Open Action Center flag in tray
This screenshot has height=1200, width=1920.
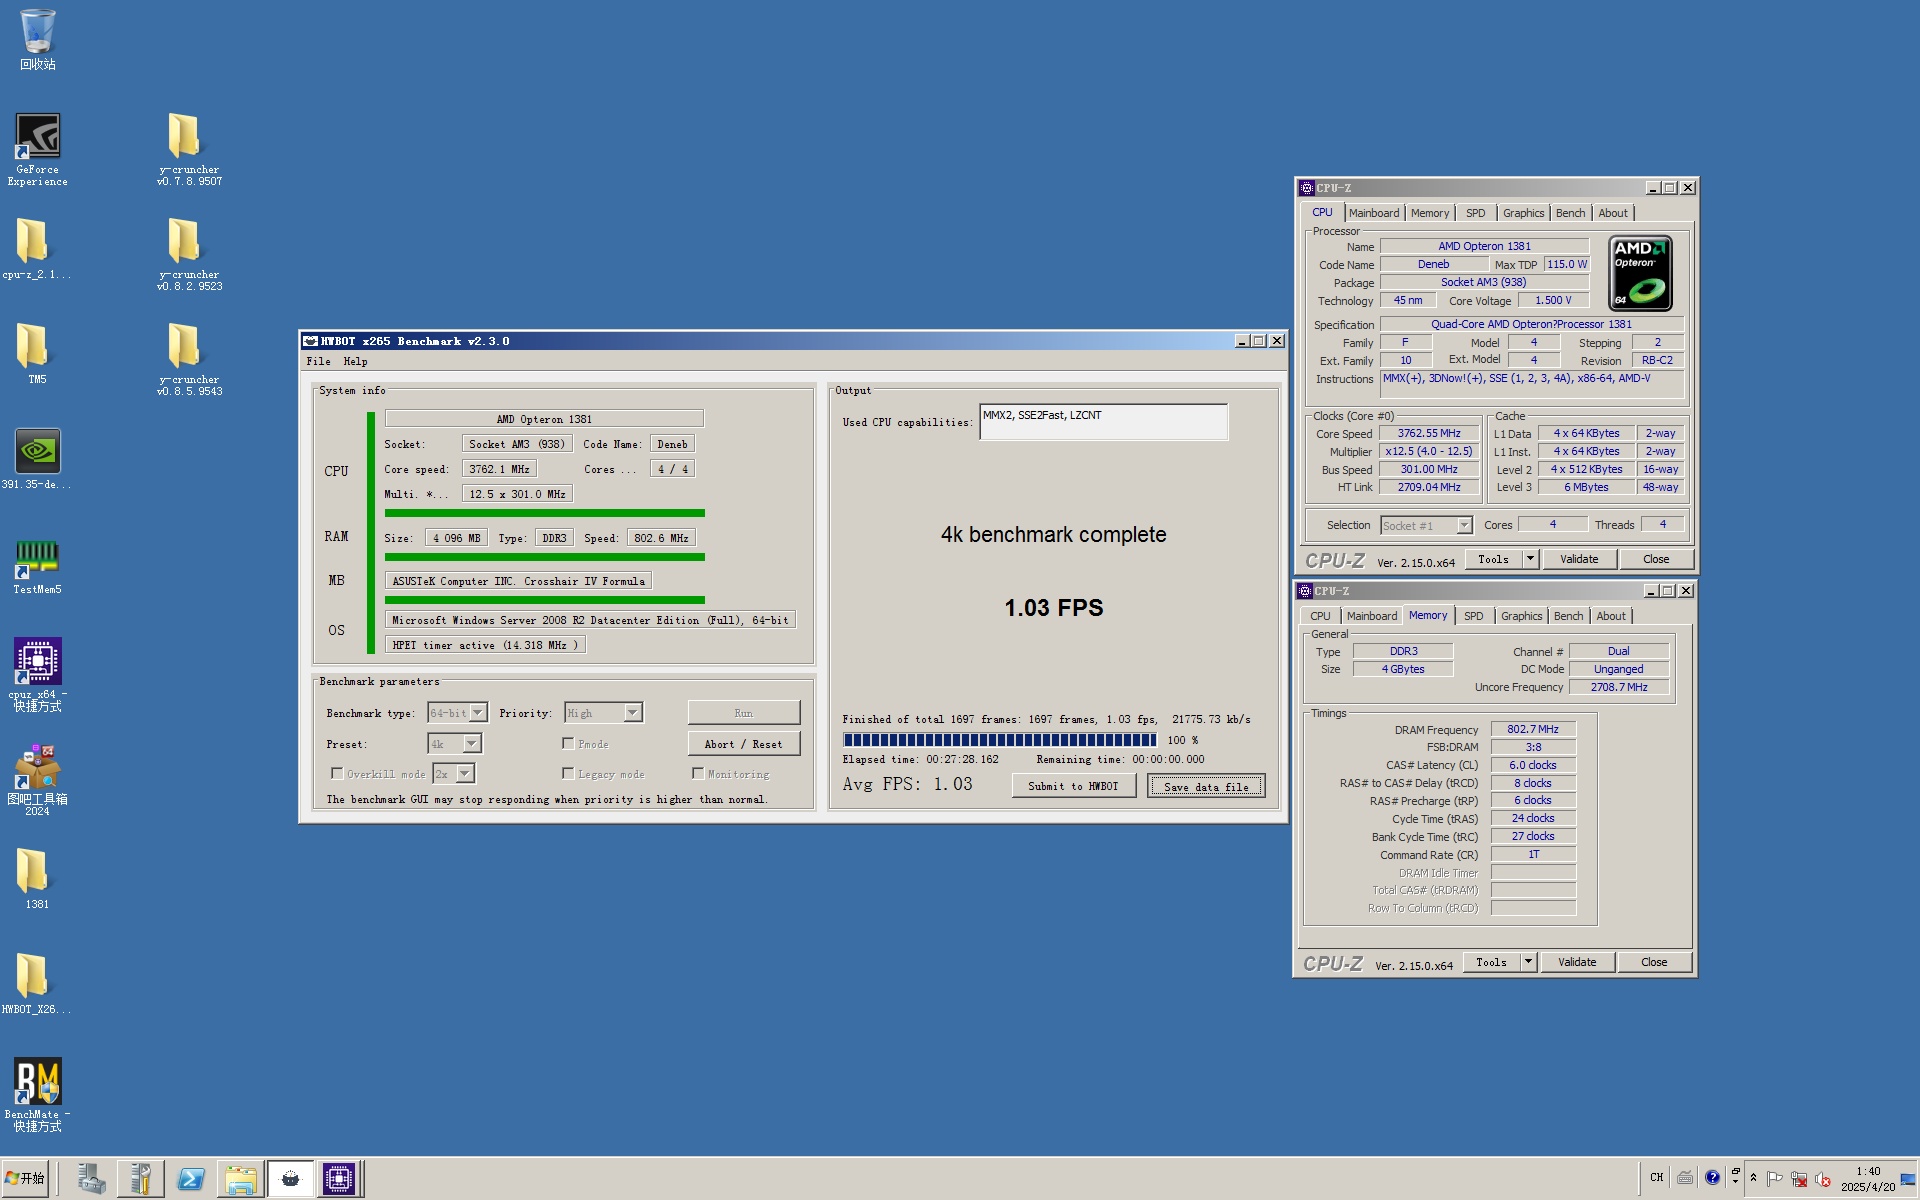pos(1775,1179)
